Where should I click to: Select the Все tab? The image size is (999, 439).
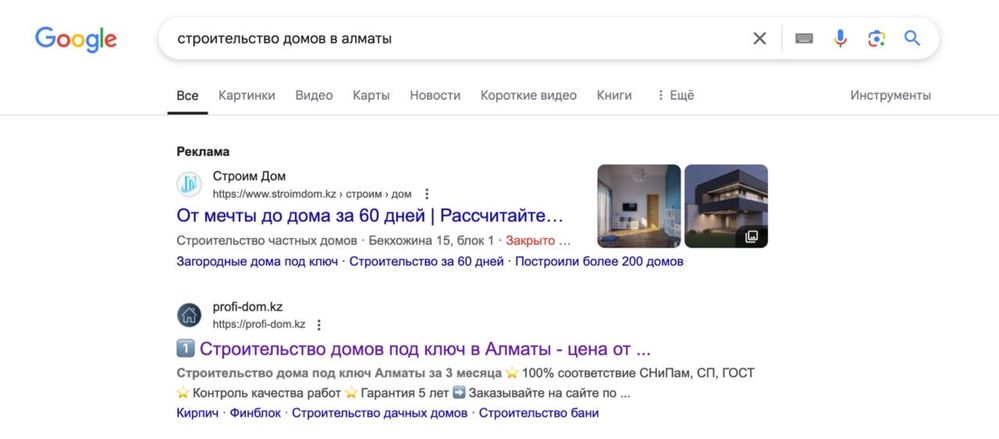[x=187, y=96]
